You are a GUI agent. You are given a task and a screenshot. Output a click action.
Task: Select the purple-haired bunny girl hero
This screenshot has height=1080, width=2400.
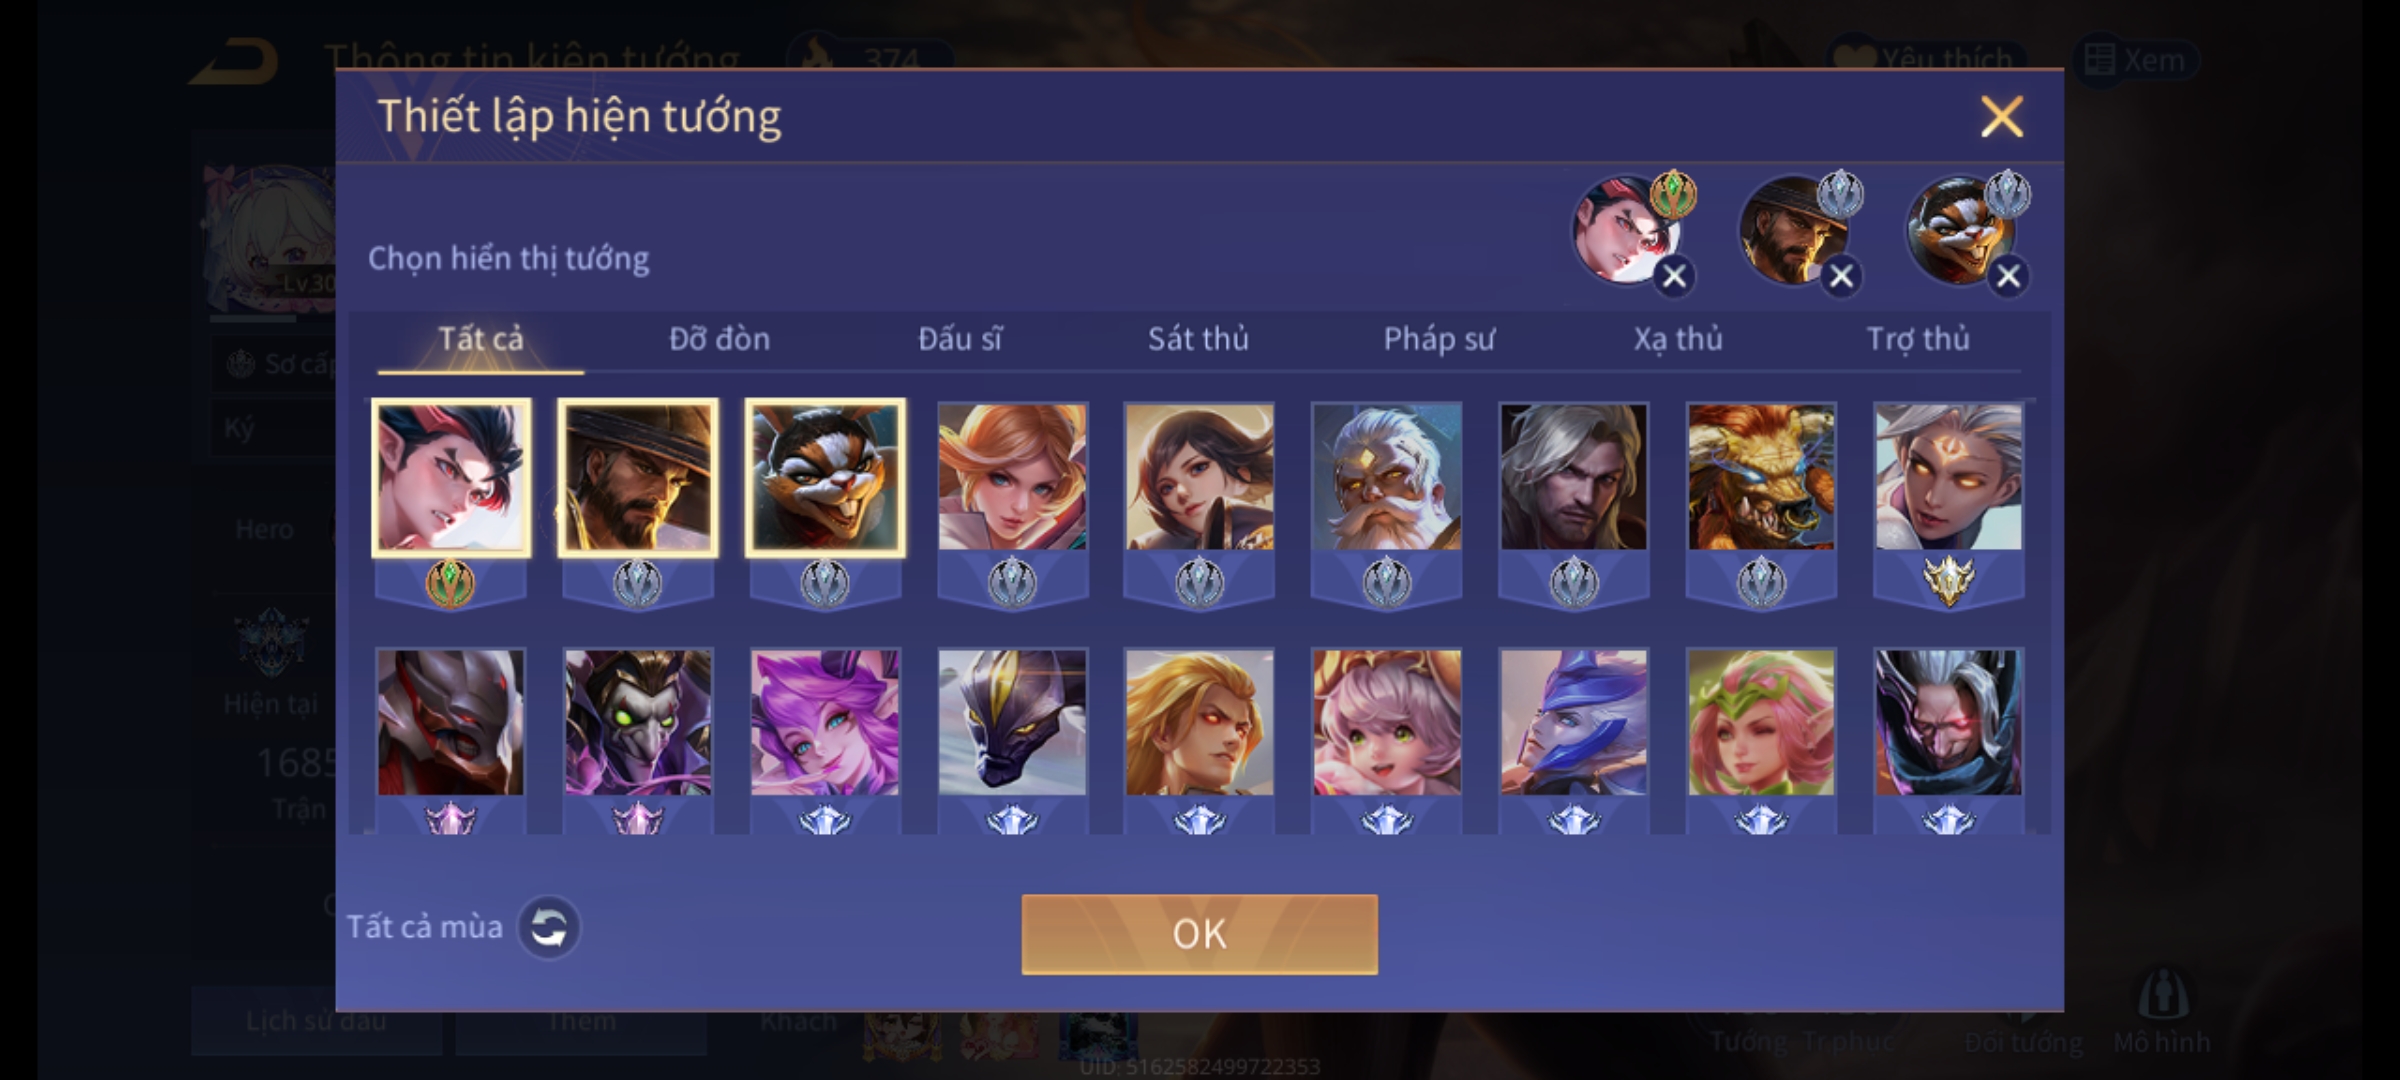(x=825, y=723)
